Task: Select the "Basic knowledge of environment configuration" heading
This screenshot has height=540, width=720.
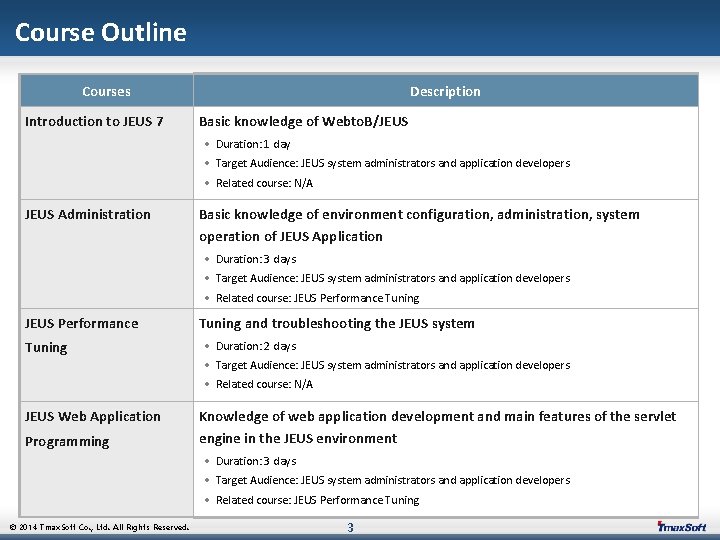Action: (419, 225)
